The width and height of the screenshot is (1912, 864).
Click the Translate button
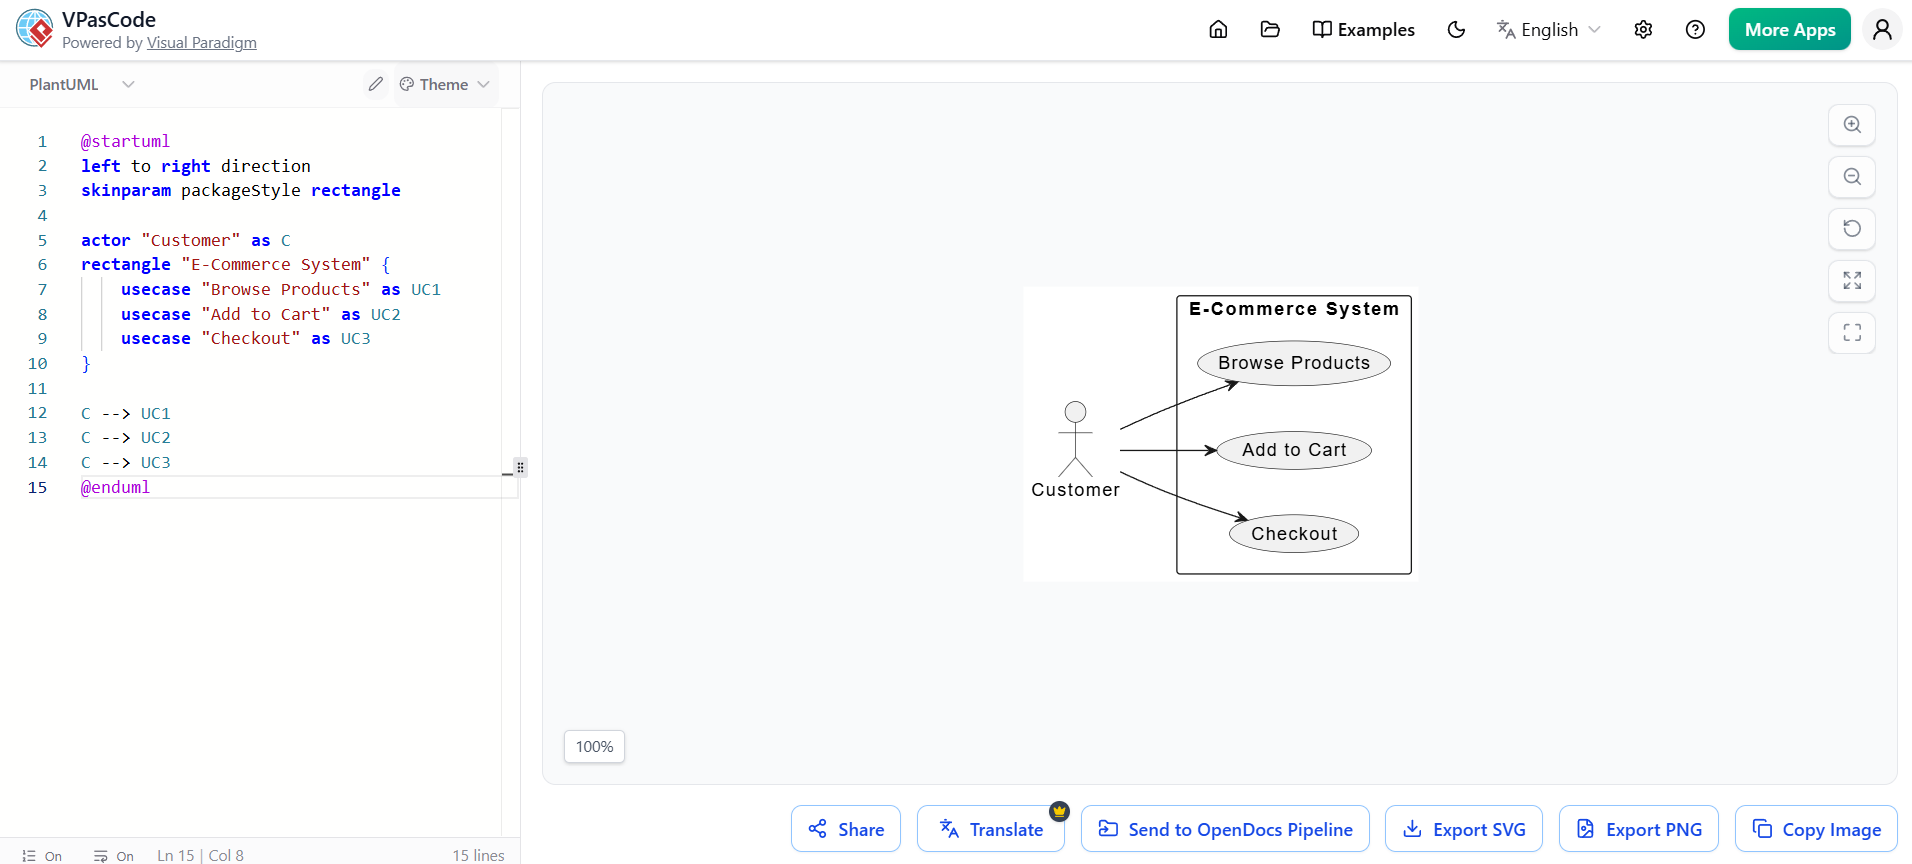[x=991, y=829]
